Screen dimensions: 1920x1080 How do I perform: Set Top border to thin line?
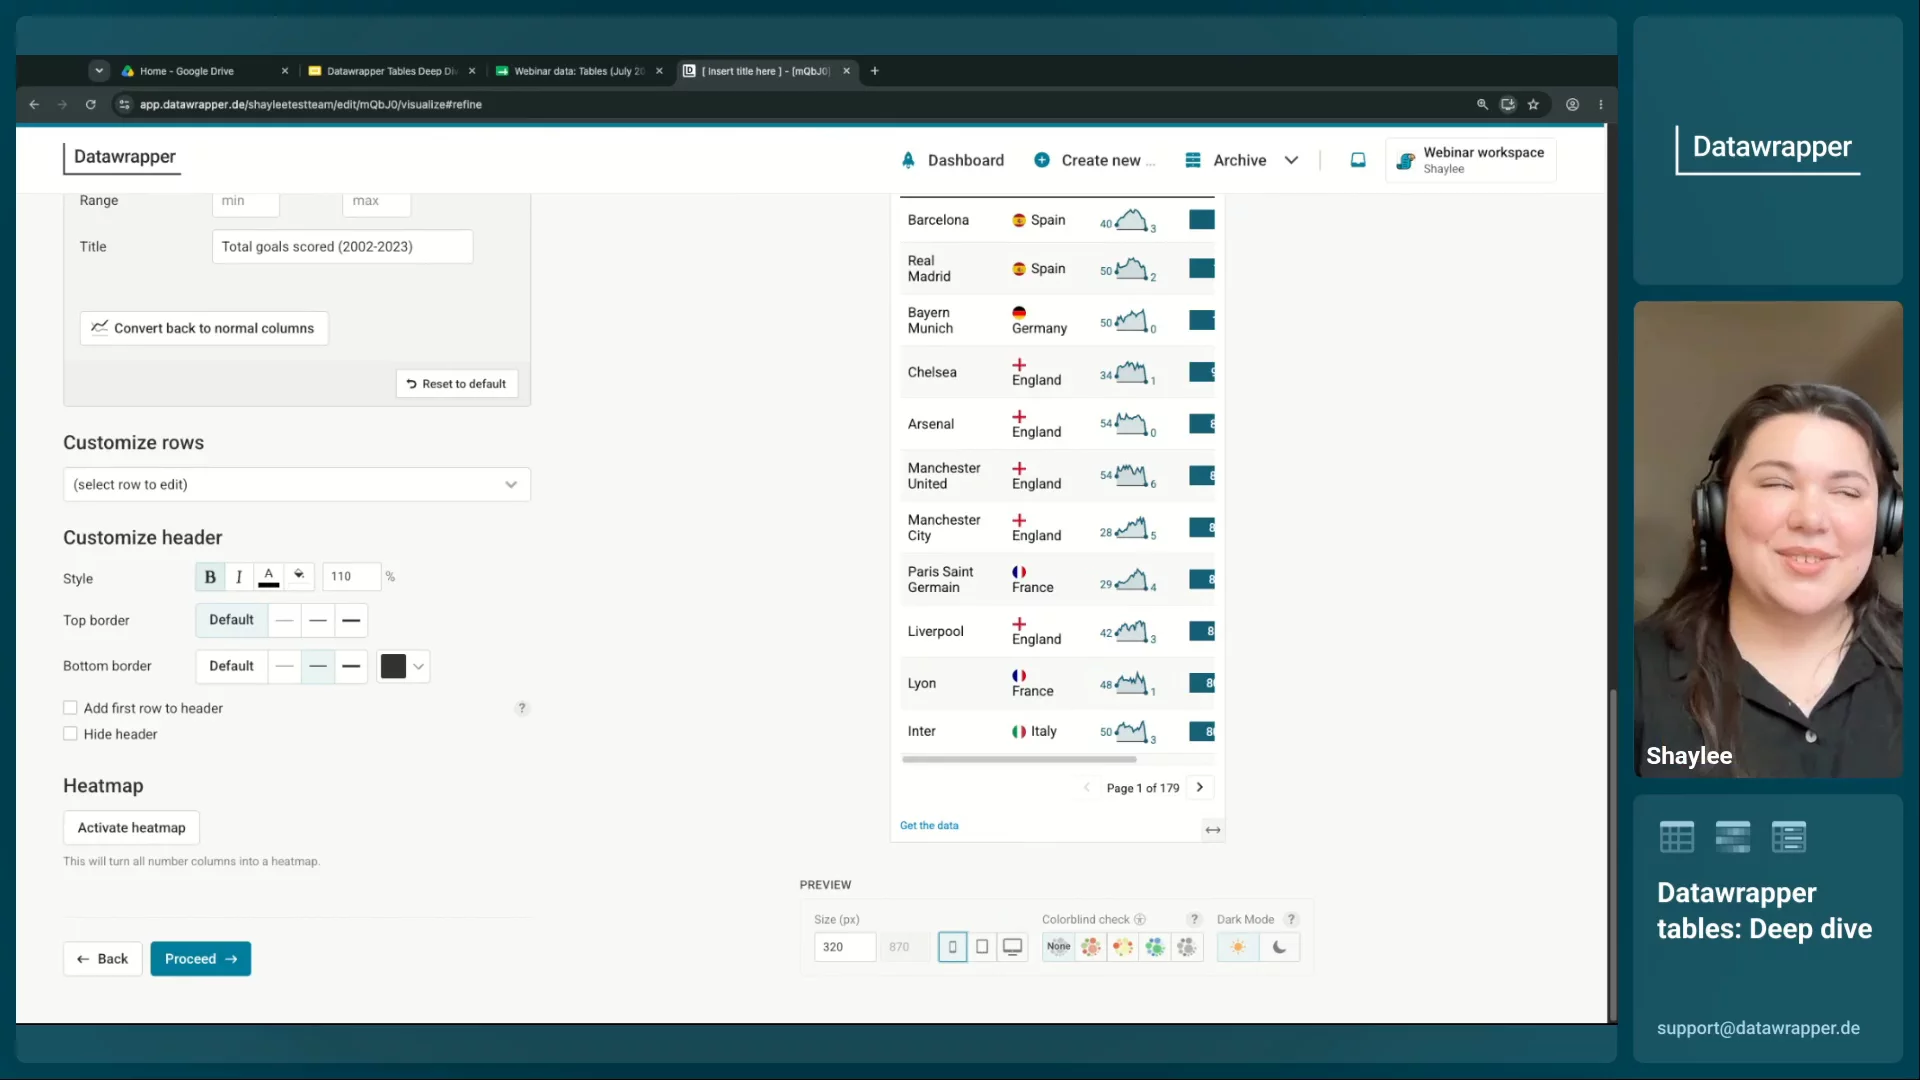[285, 620]
